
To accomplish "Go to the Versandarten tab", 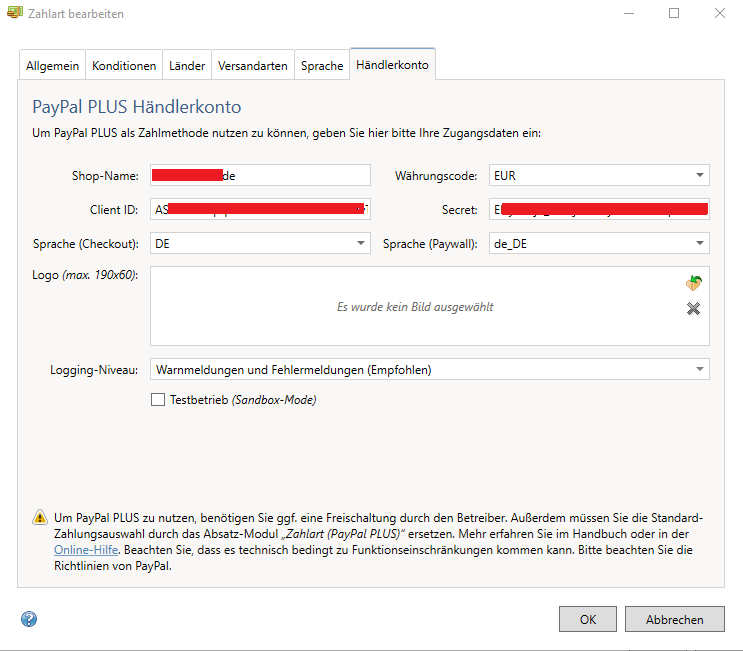I will 253,65.
